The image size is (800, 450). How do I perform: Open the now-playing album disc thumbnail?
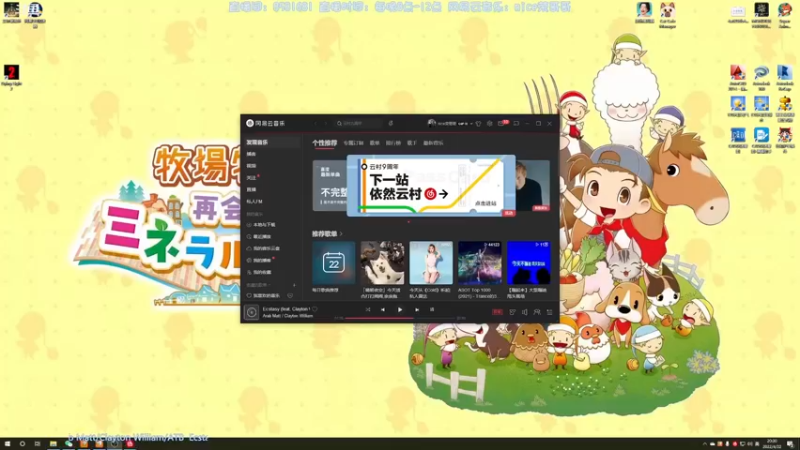coord(252,312)
